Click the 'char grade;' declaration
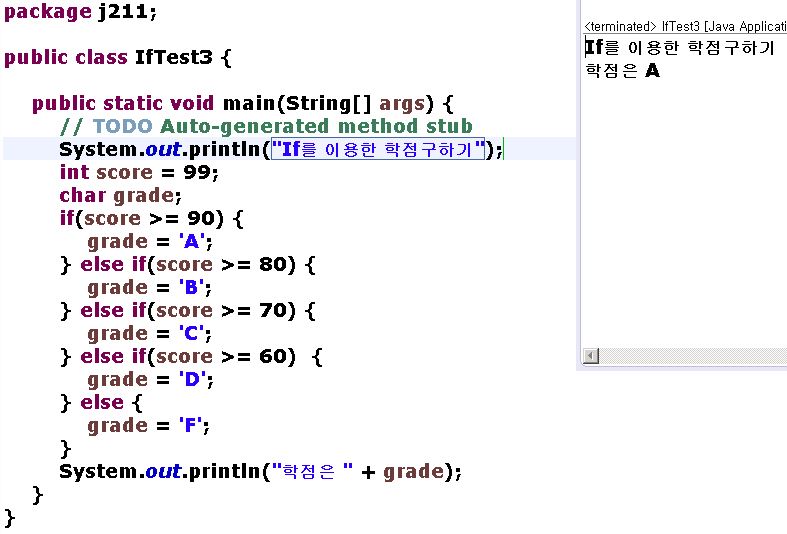The image size is (787, 534). [120, 195]
